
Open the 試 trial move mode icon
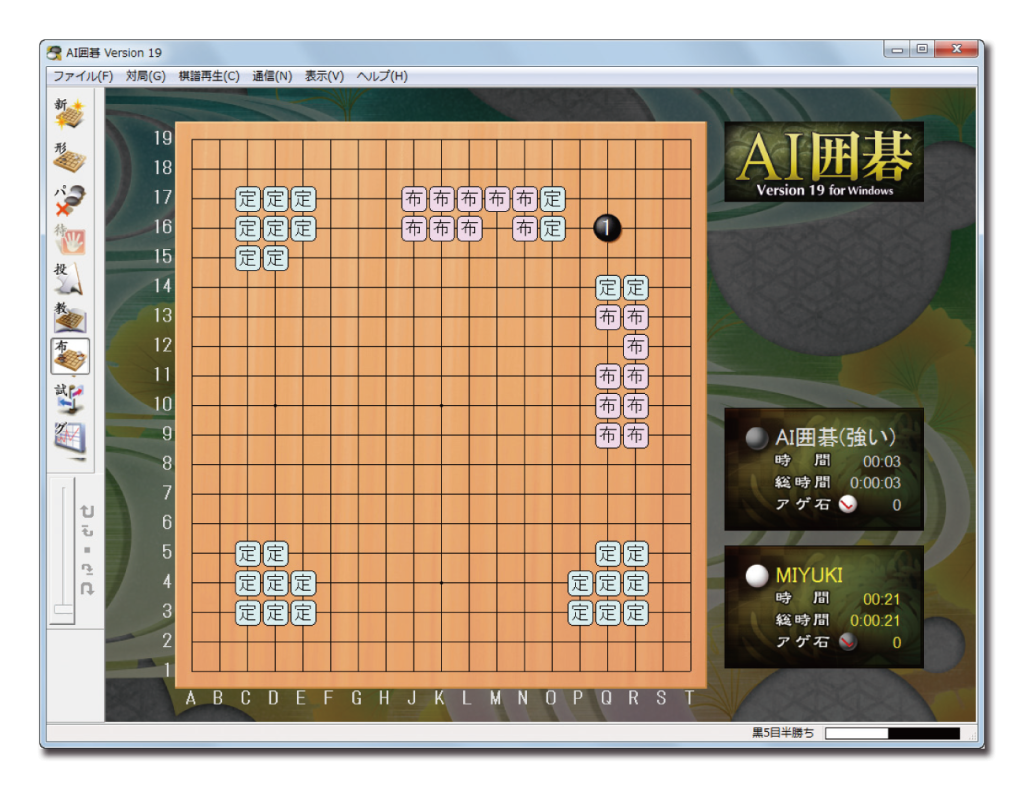pyautogui.click(x=70, y=398)
